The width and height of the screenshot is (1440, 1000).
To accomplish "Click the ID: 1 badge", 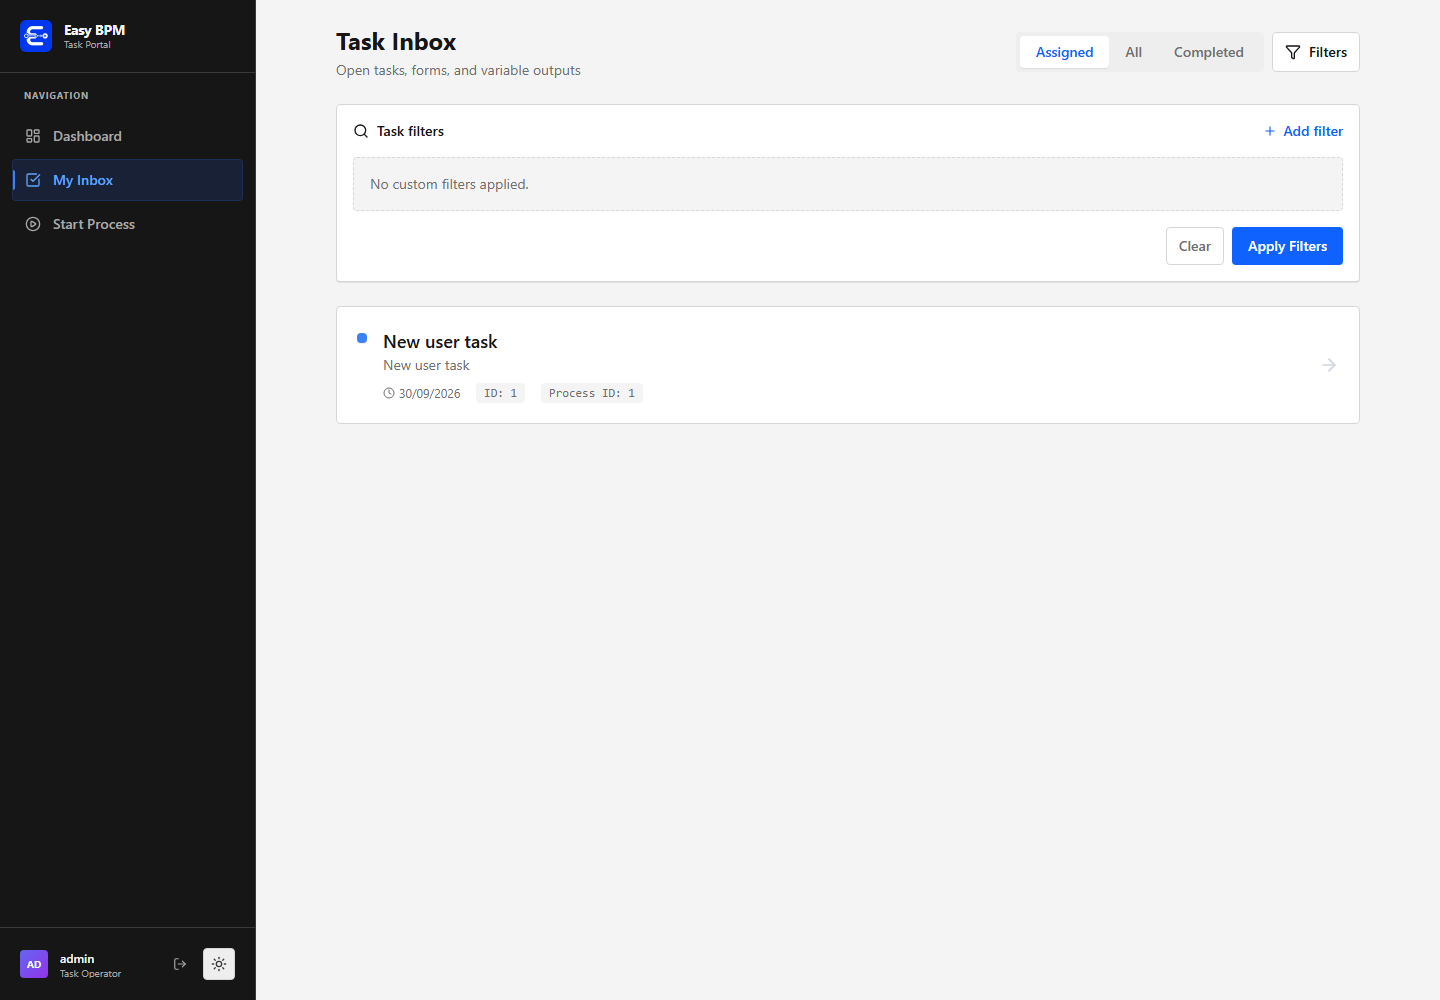I will pyautogui.click(x=500, y=393).
